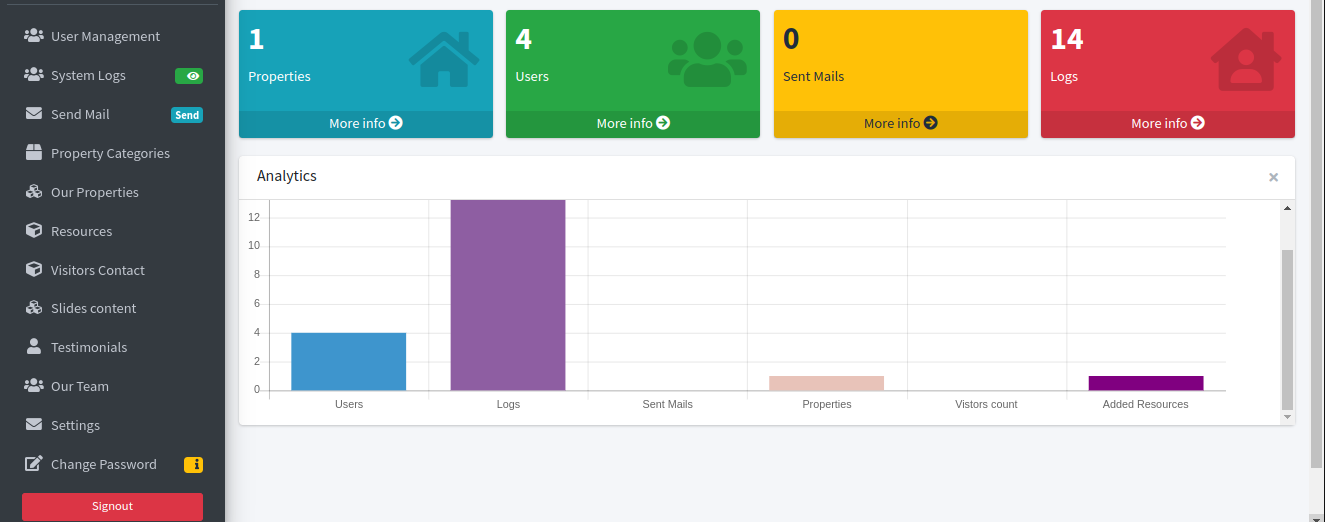
Task: Click the Send badge next to Send Mail
Action: (187, 115)
